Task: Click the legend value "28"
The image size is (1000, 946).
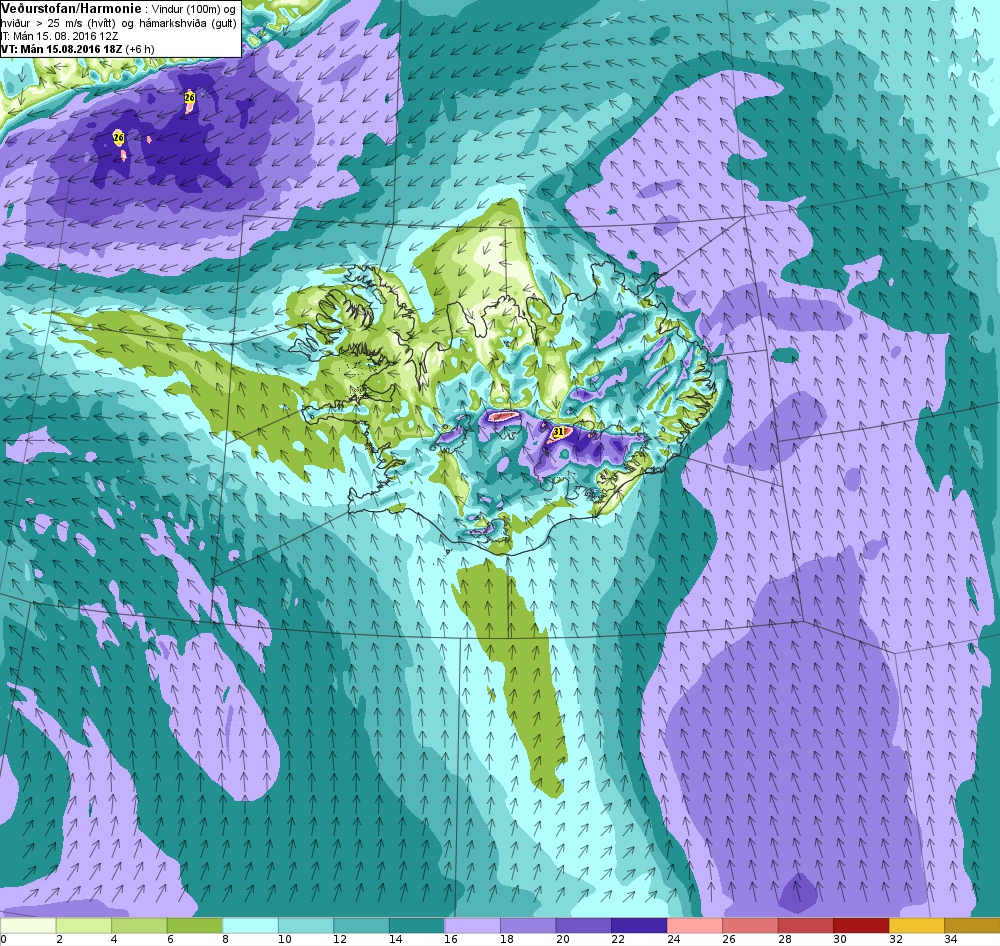Action: [x=784, y=939]
